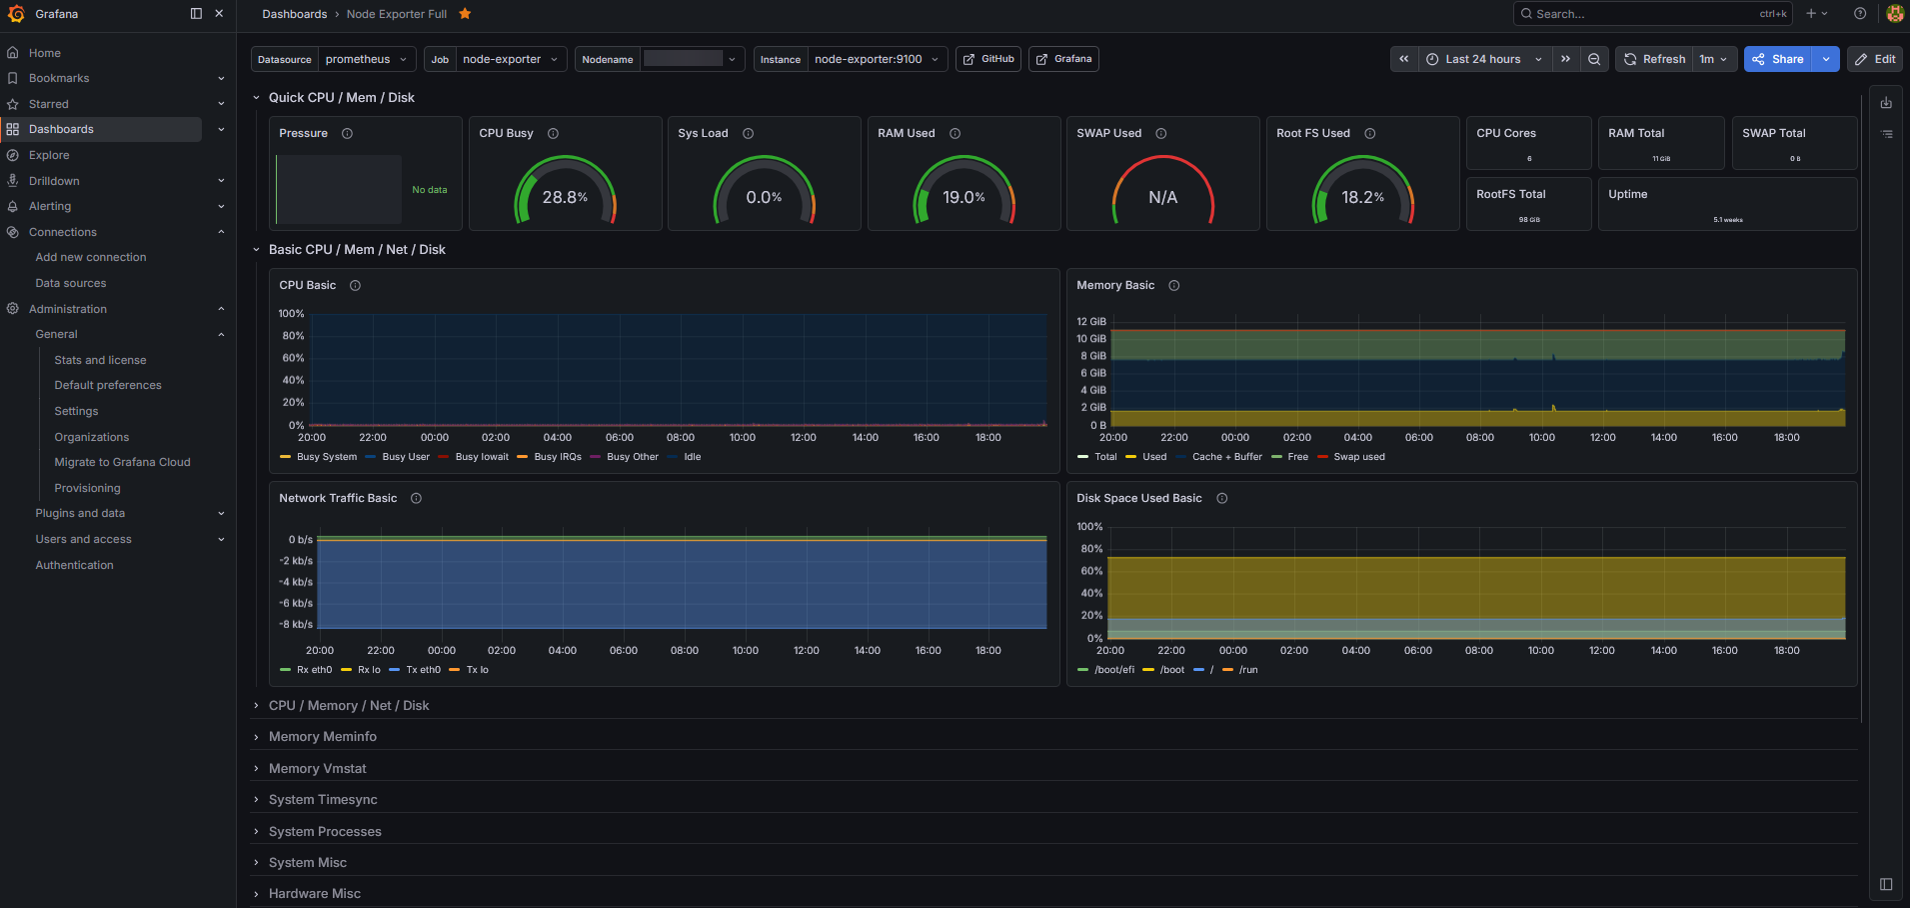Open Network Traffic Basic info icon
The image size is (1910, 908).
click(x=416, y=499)
